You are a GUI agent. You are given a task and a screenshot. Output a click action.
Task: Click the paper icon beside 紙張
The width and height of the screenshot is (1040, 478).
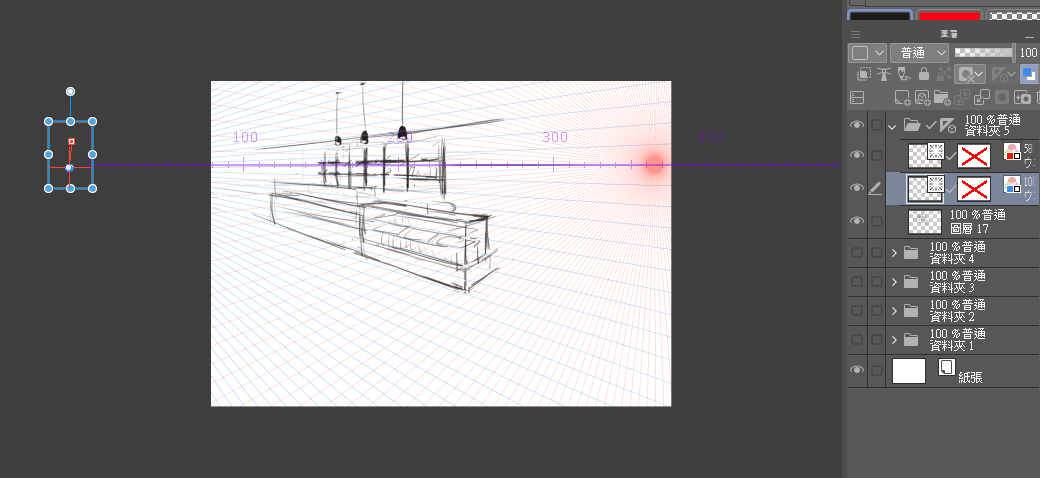click(x=946, y=367)
